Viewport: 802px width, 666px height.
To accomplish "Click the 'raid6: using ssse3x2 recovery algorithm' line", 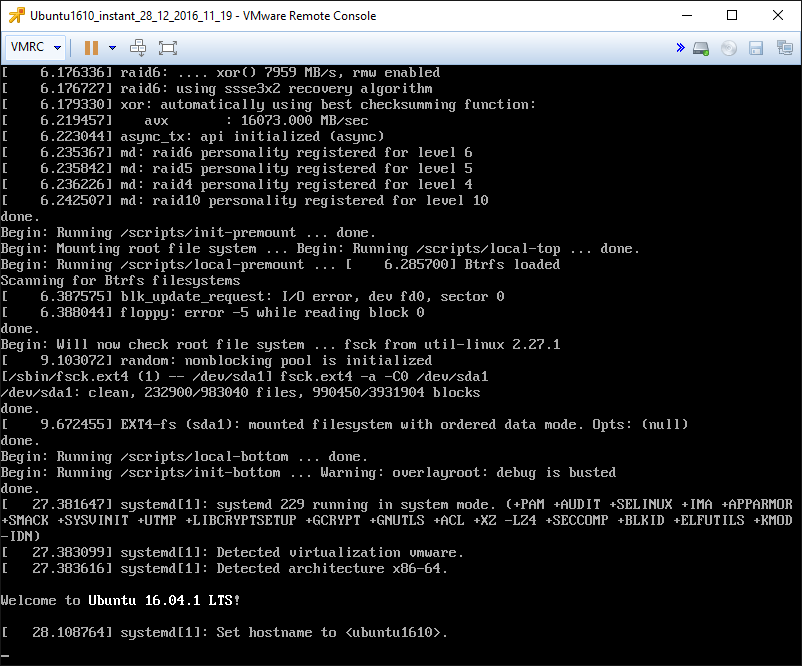I will point(216,88).
